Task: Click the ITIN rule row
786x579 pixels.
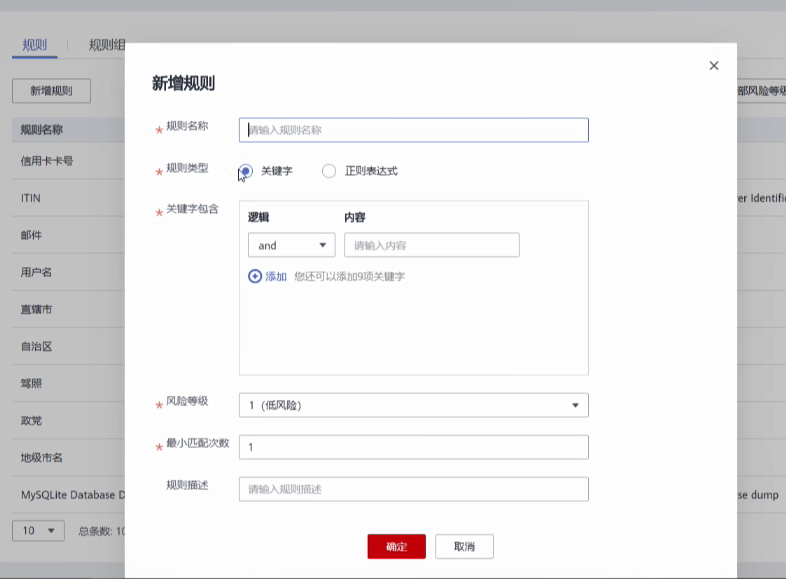Action: click(x=68, y=198)
